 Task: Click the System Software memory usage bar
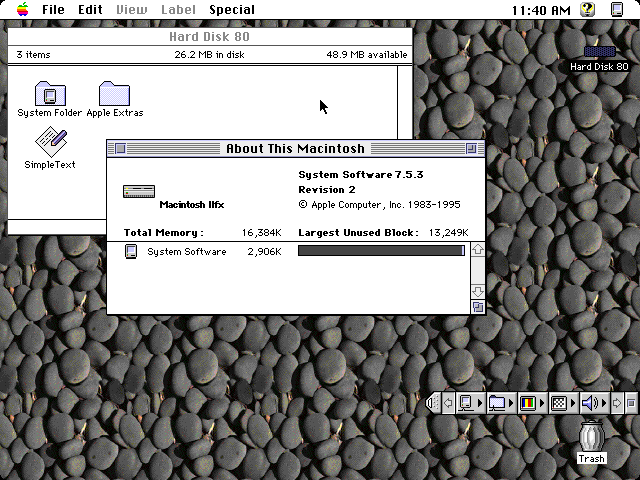(x=381, y=251)
